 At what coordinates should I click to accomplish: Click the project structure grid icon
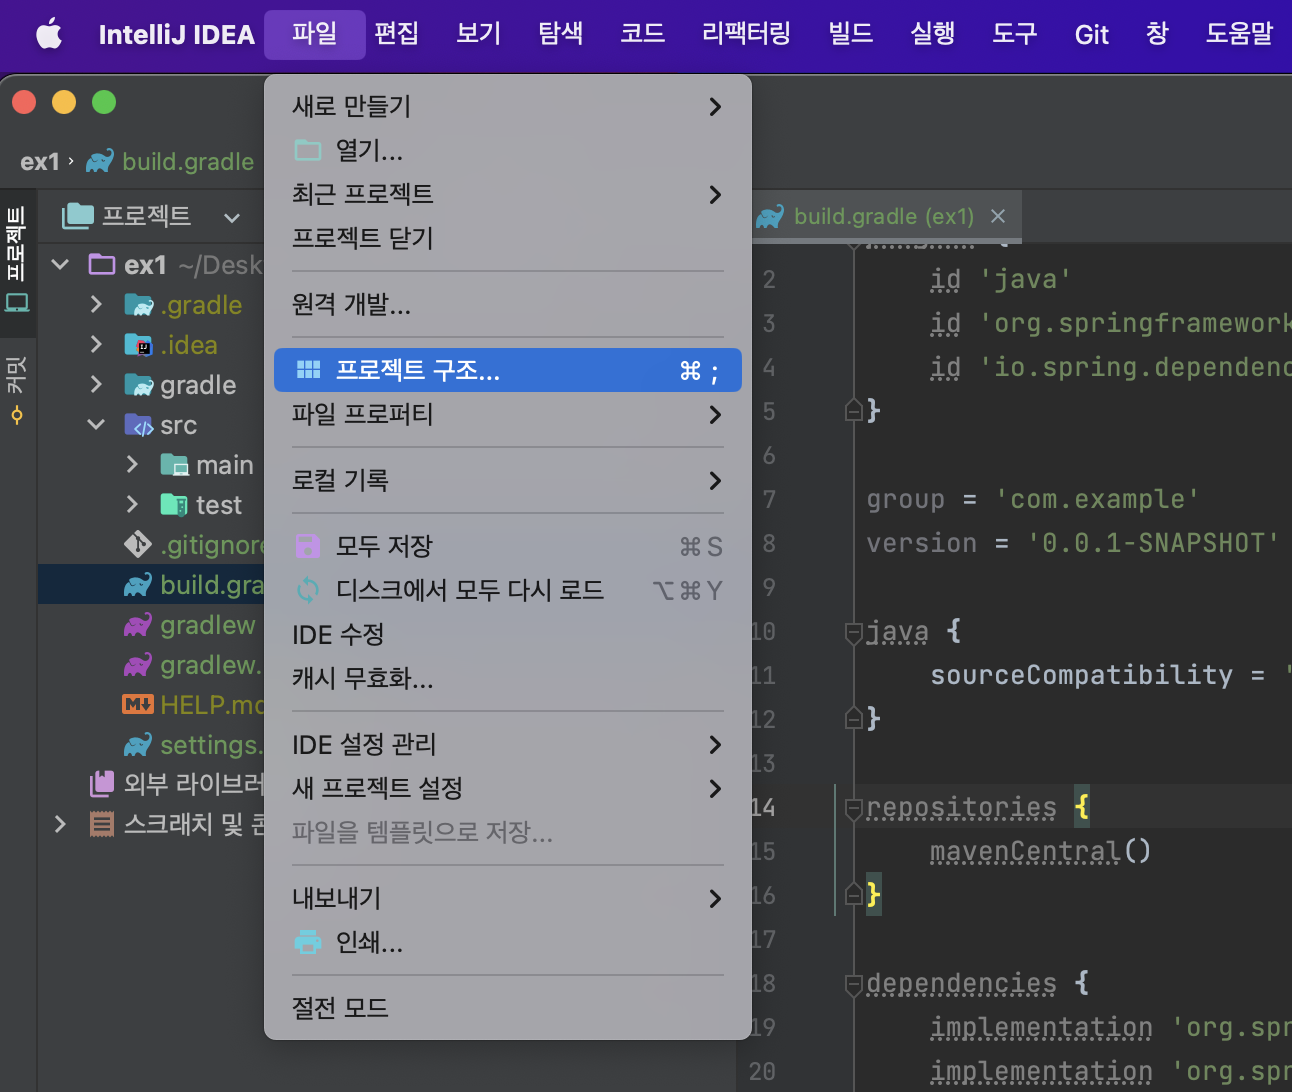click(x=308, y=370)
